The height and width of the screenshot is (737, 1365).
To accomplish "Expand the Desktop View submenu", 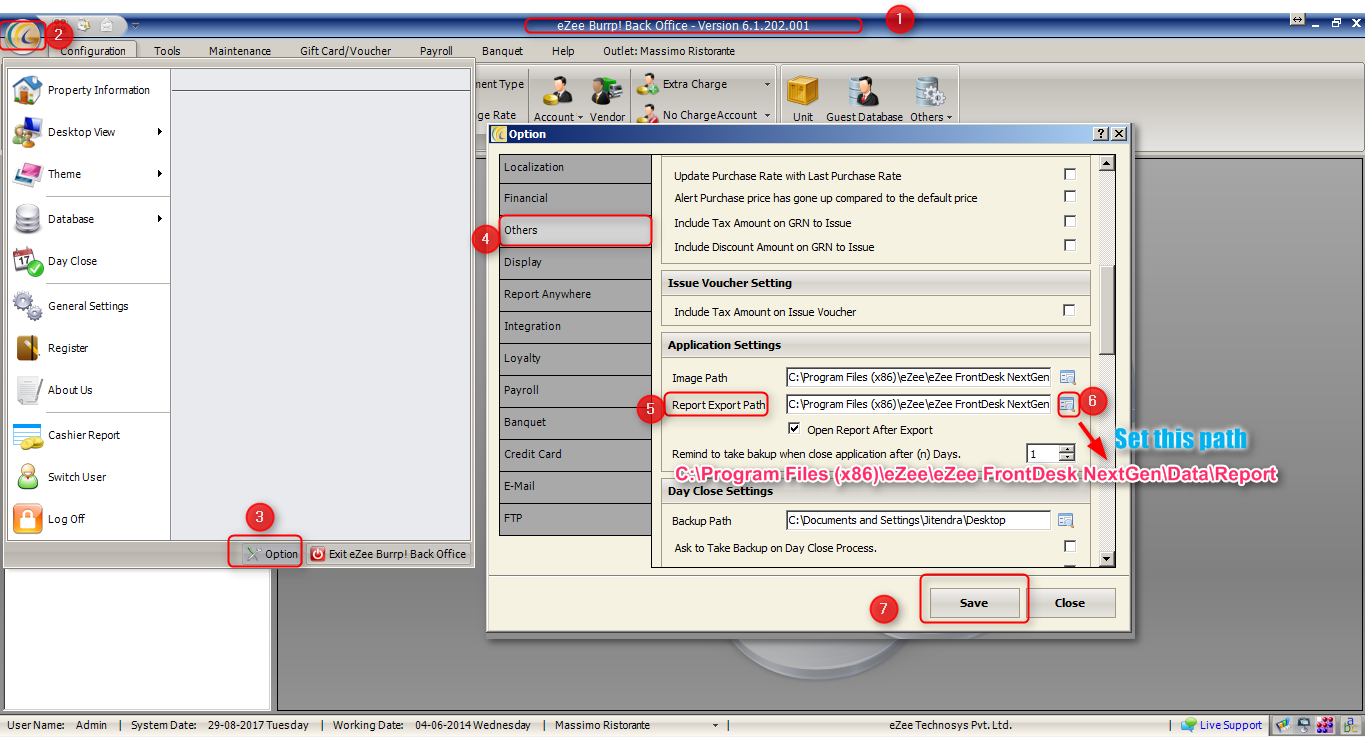I will tap(160, 132).
